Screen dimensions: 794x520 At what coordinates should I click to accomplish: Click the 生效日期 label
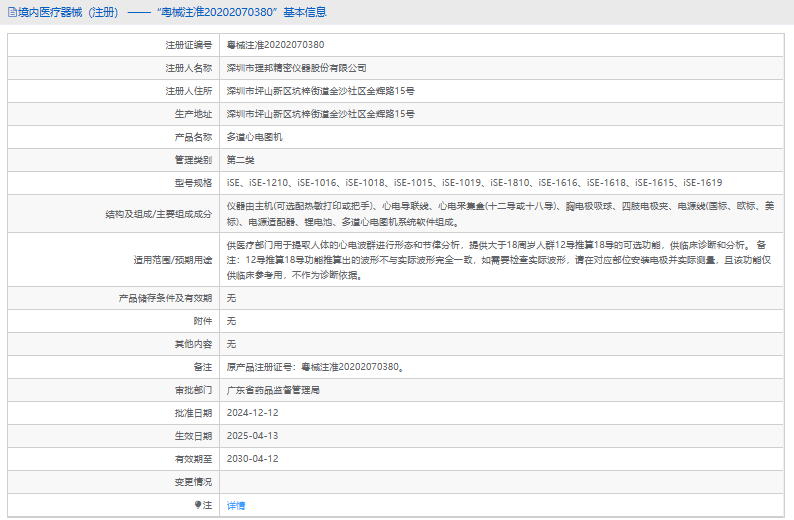193,436
